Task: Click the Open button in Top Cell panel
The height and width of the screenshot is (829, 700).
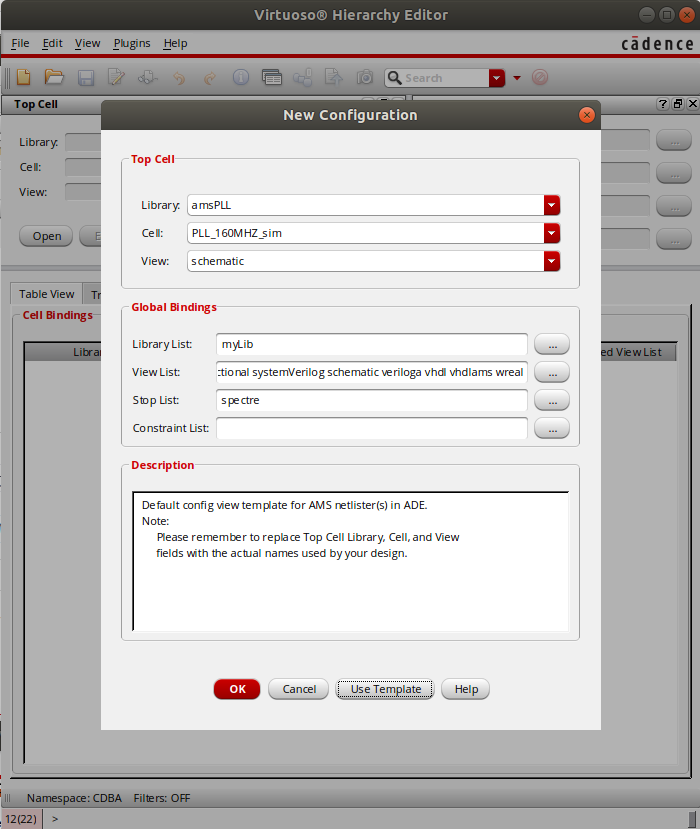Action: pyautogui.click(x=46, y=236)
